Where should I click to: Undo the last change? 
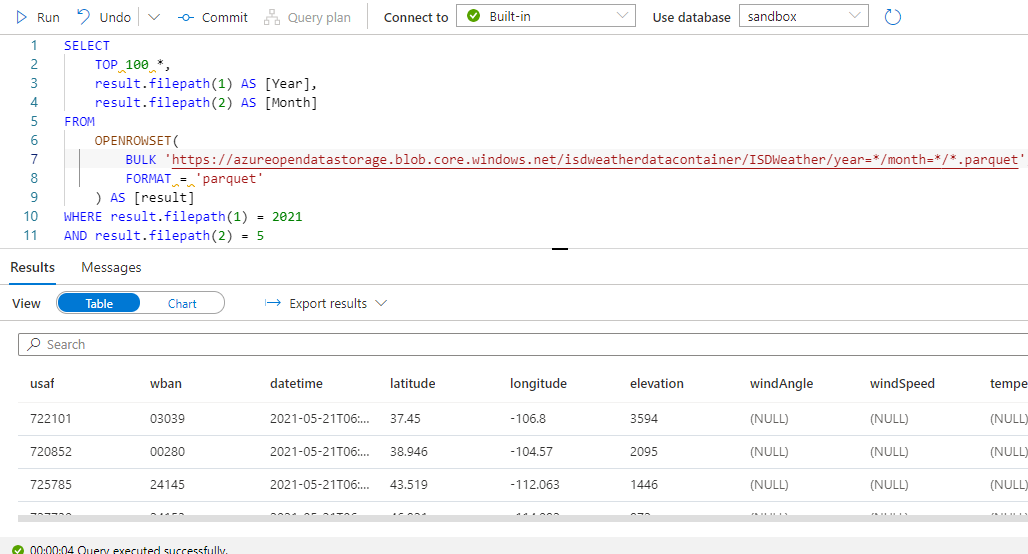tap(104, 17)
